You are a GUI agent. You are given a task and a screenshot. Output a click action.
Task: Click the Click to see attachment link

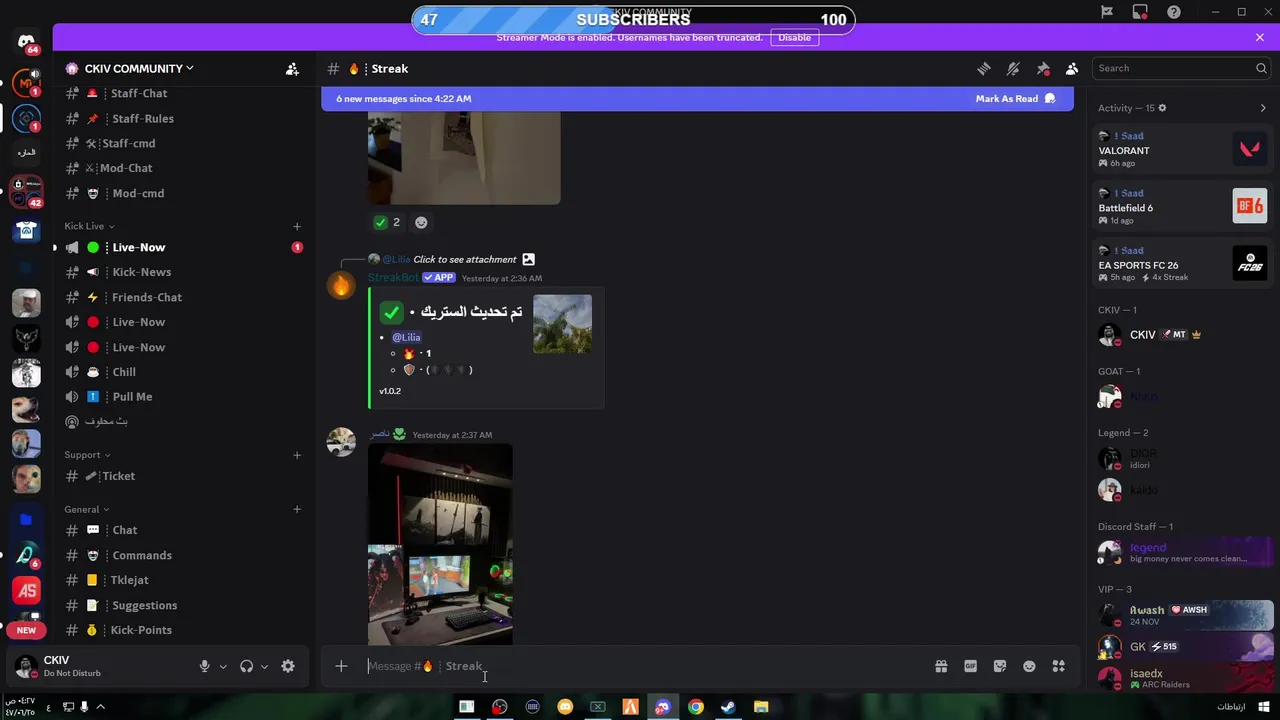coord(465,259)
